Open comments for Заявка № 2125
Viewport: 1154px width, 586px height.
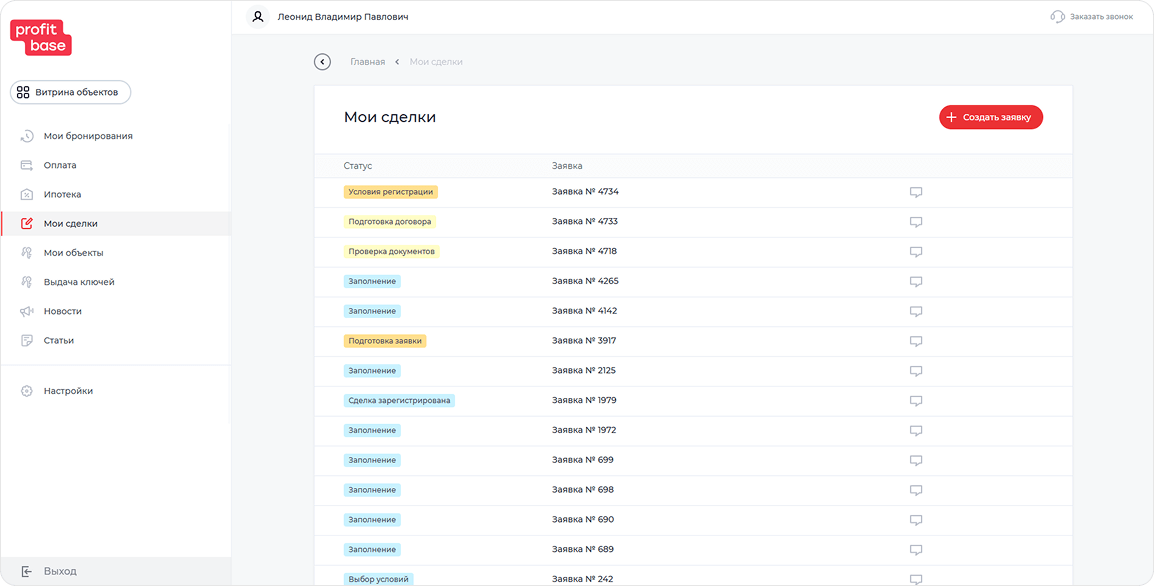click(916, 371)
